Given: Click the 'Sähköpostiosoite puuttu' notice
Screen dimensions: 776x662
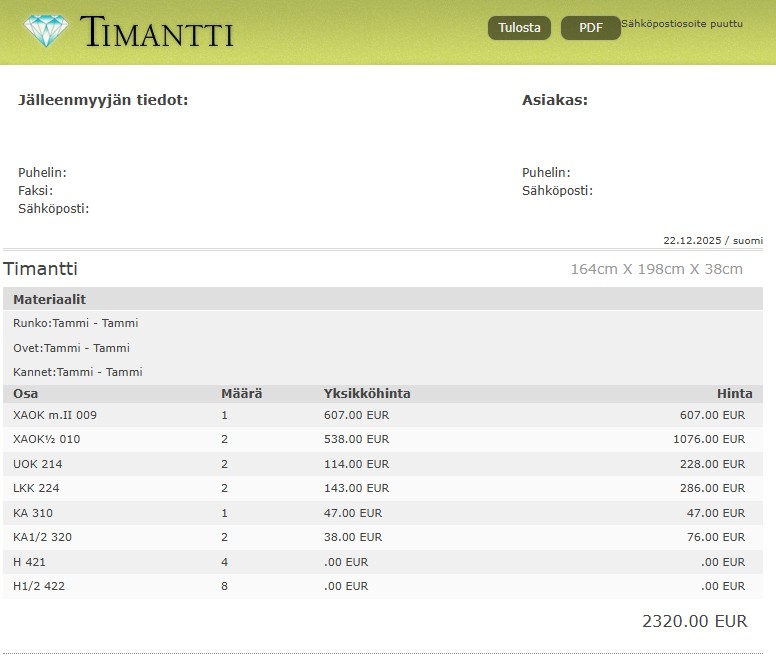Looking at the screenshot, I should [682, 23].
